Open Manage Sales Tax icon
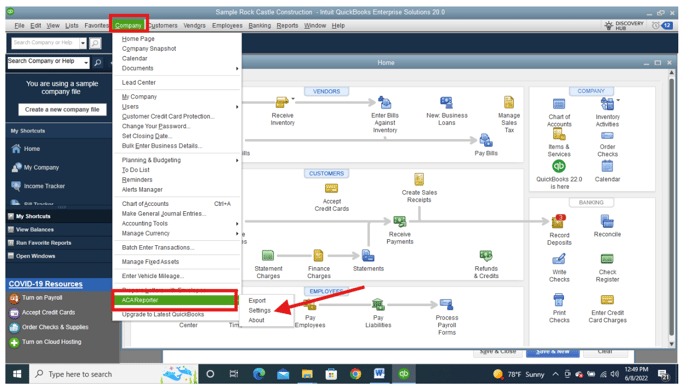 pyautogui.click(x=509, y=102)
